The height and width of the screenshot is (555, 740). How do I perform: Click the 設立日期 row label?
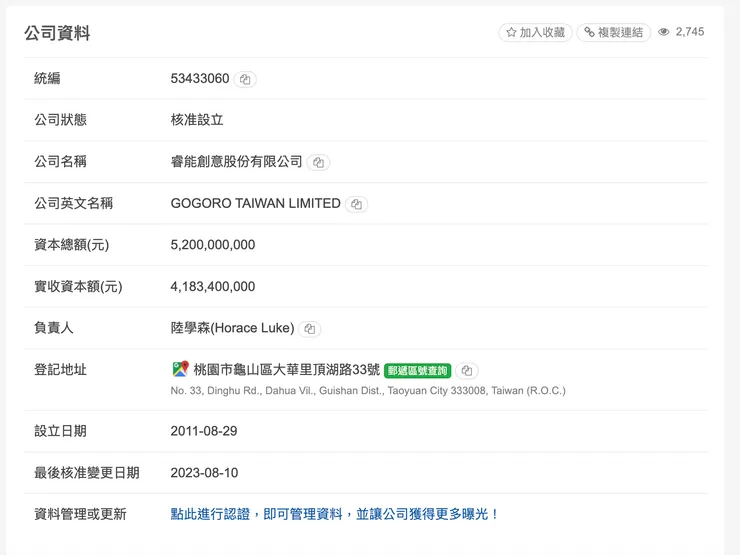[60, 431]
